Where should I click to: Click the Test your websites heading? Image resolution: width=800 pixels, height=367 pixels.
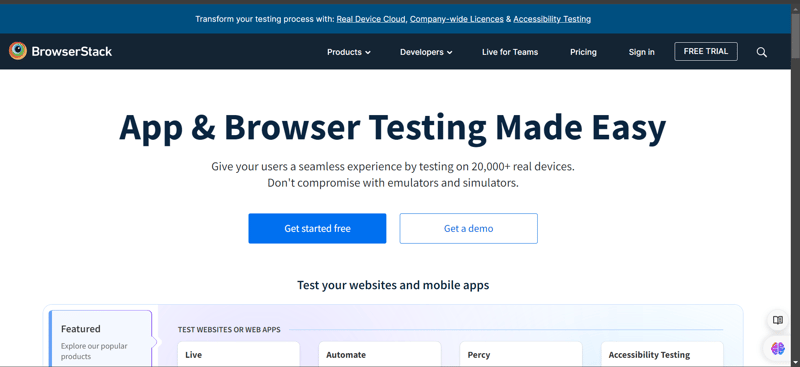(x=393, y=285)
